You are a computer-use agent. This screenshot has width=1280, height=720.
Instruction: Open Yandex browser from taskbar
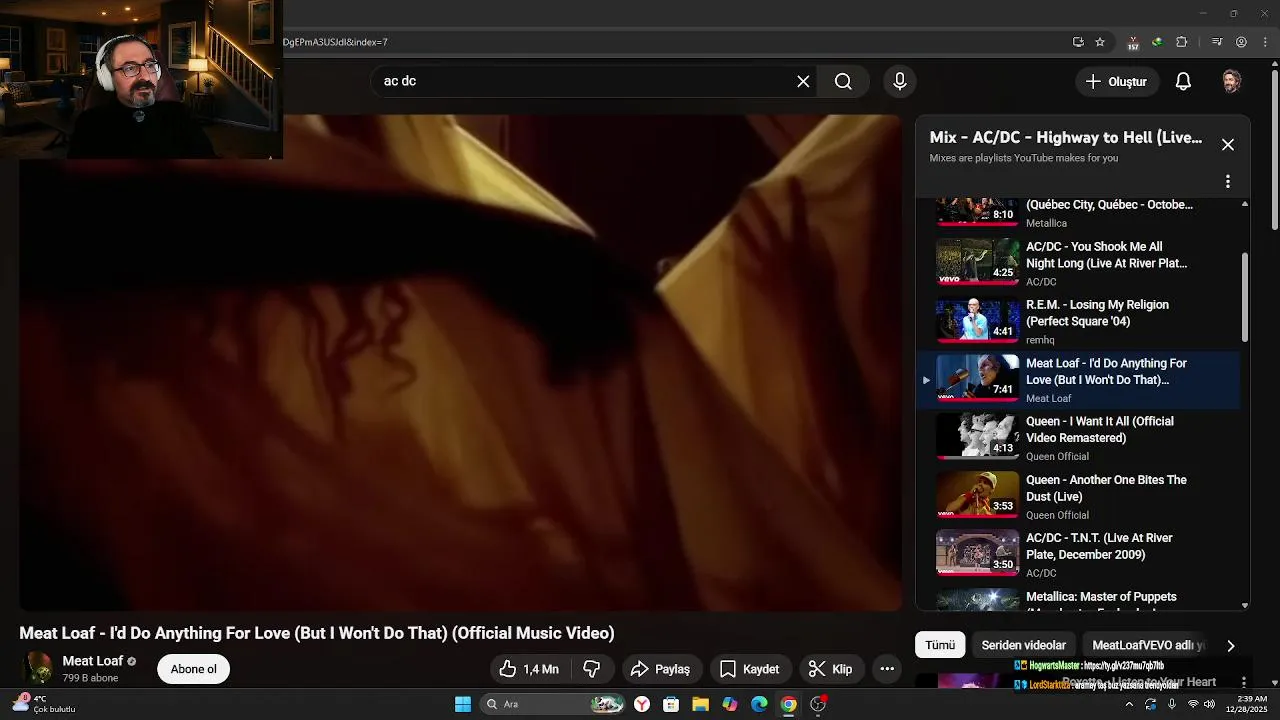click(x=642, y=704)
